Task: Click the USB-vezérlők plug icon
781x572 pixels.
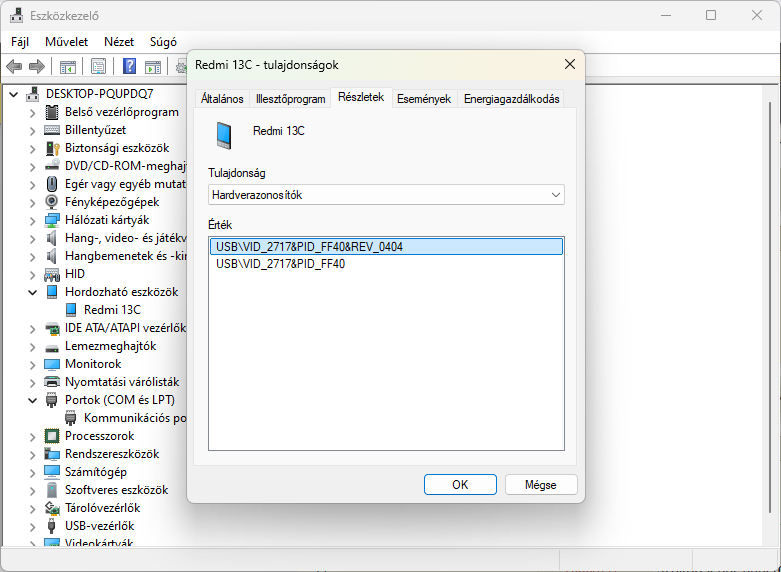Action: [x=51, y=526]
